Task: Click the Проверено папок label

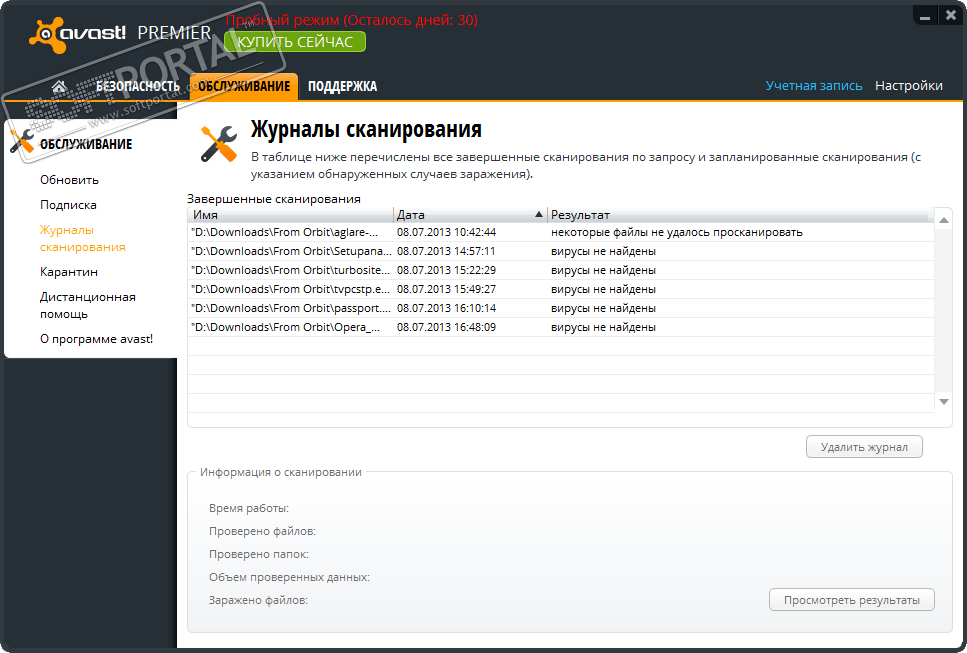Action: point(259,554)
